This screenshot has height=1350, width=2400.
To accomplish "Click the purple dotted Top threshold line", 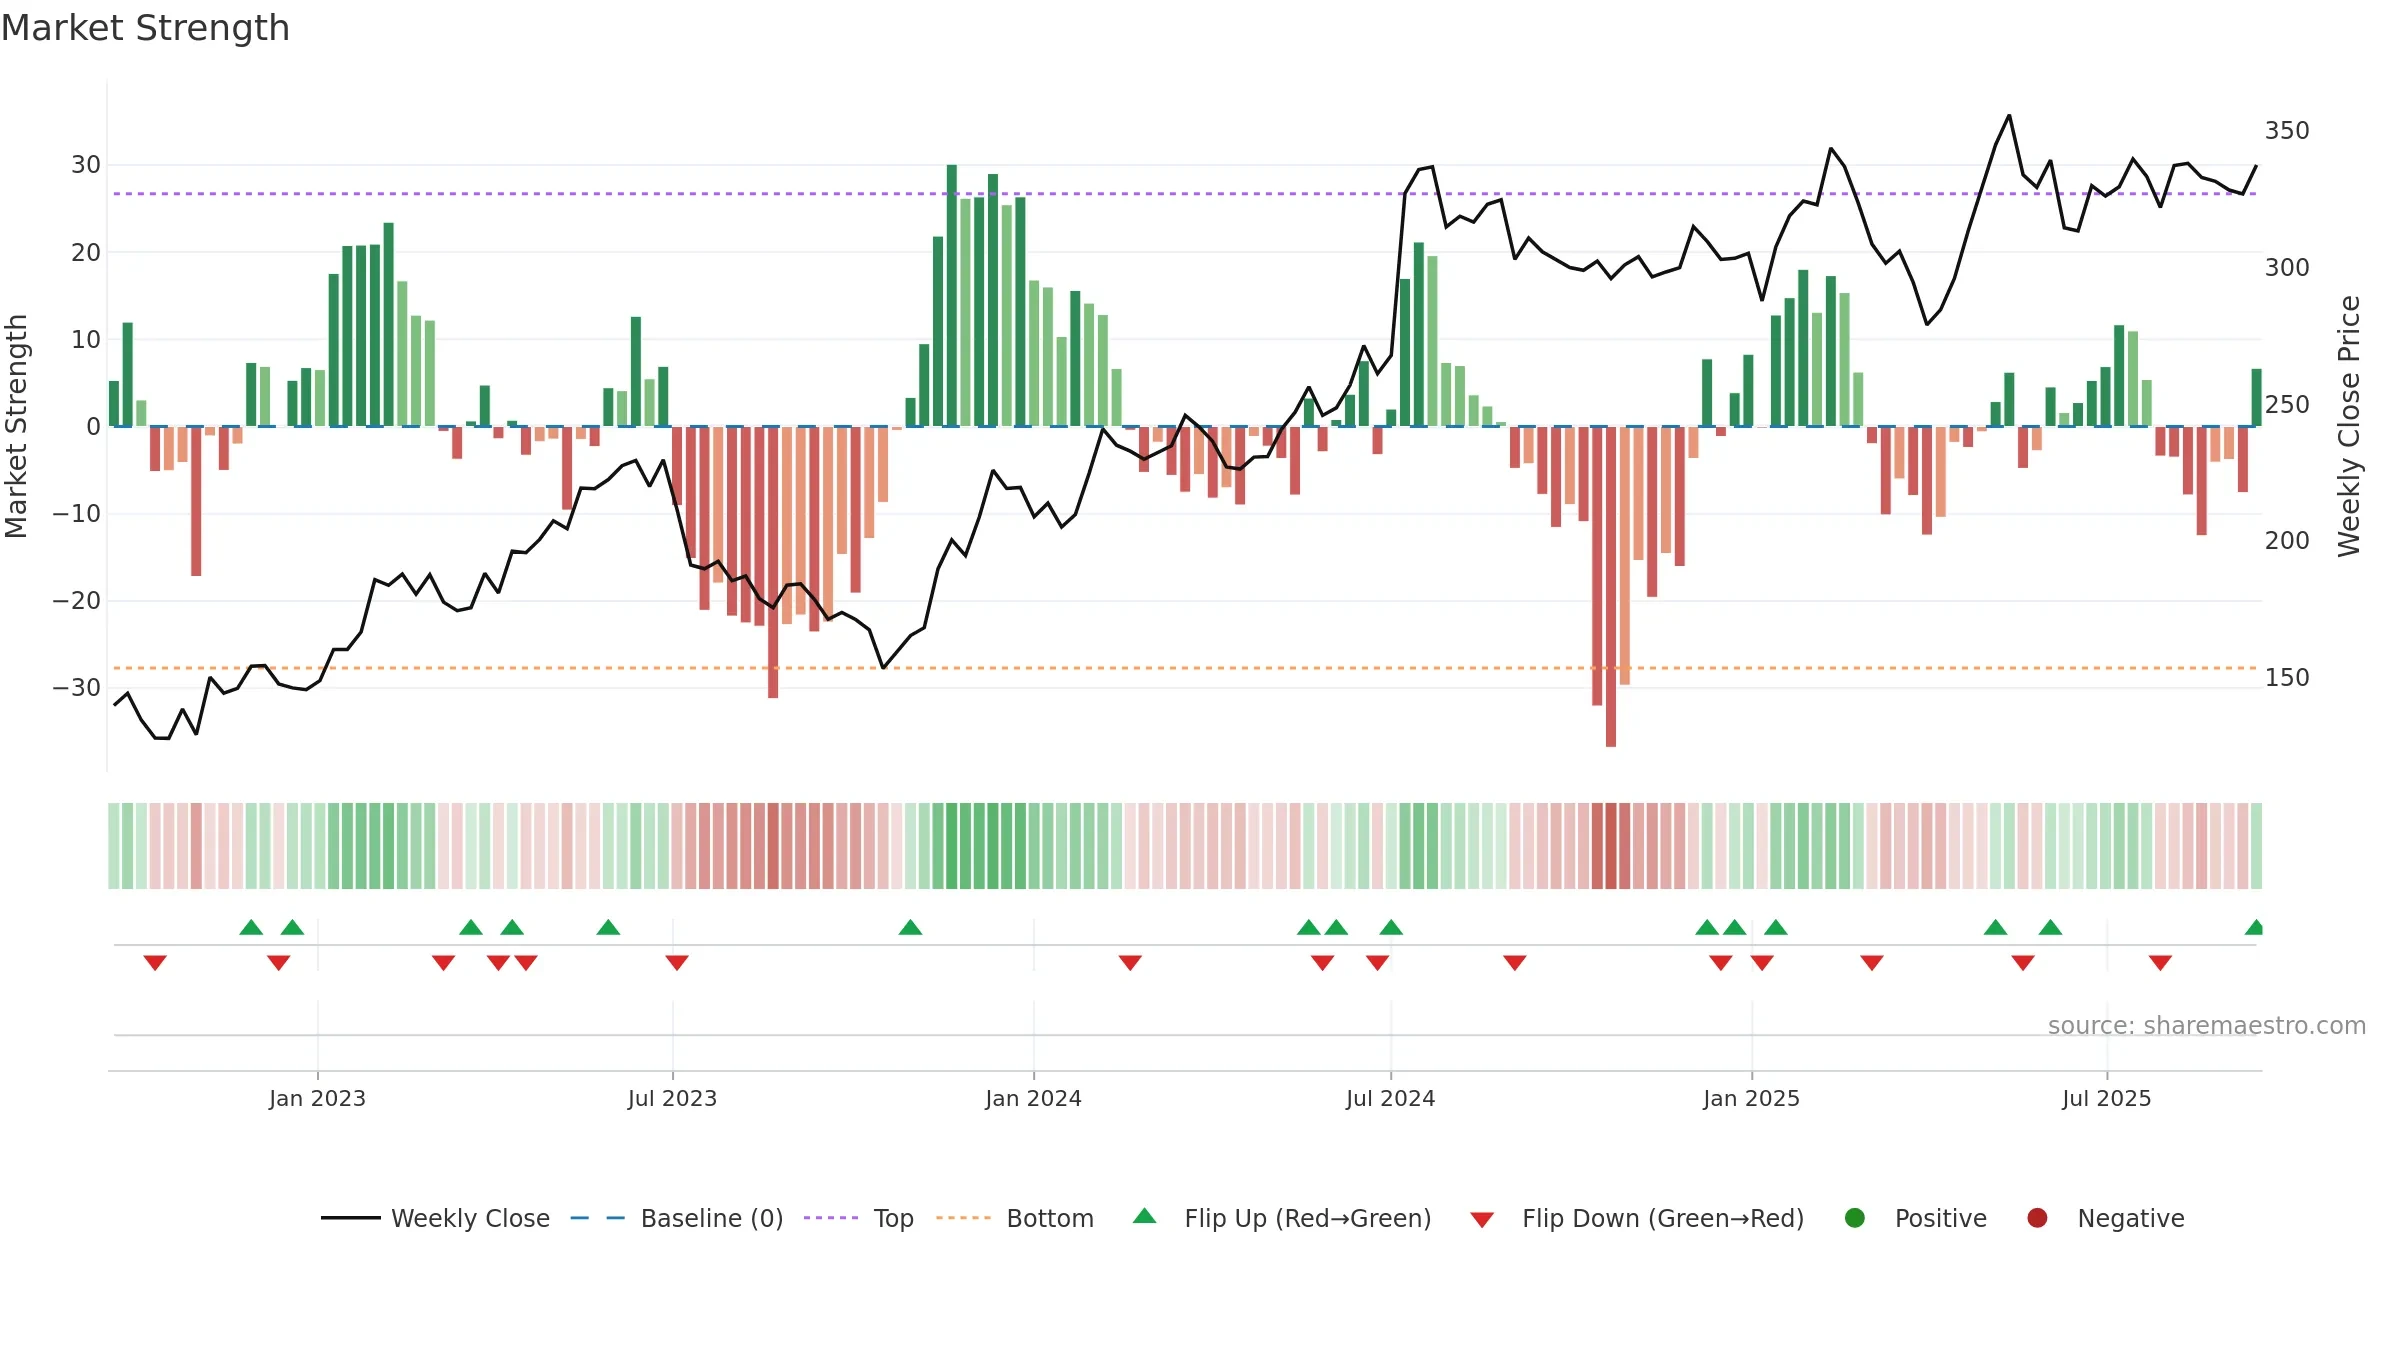I will click(x=1185, y=194).
